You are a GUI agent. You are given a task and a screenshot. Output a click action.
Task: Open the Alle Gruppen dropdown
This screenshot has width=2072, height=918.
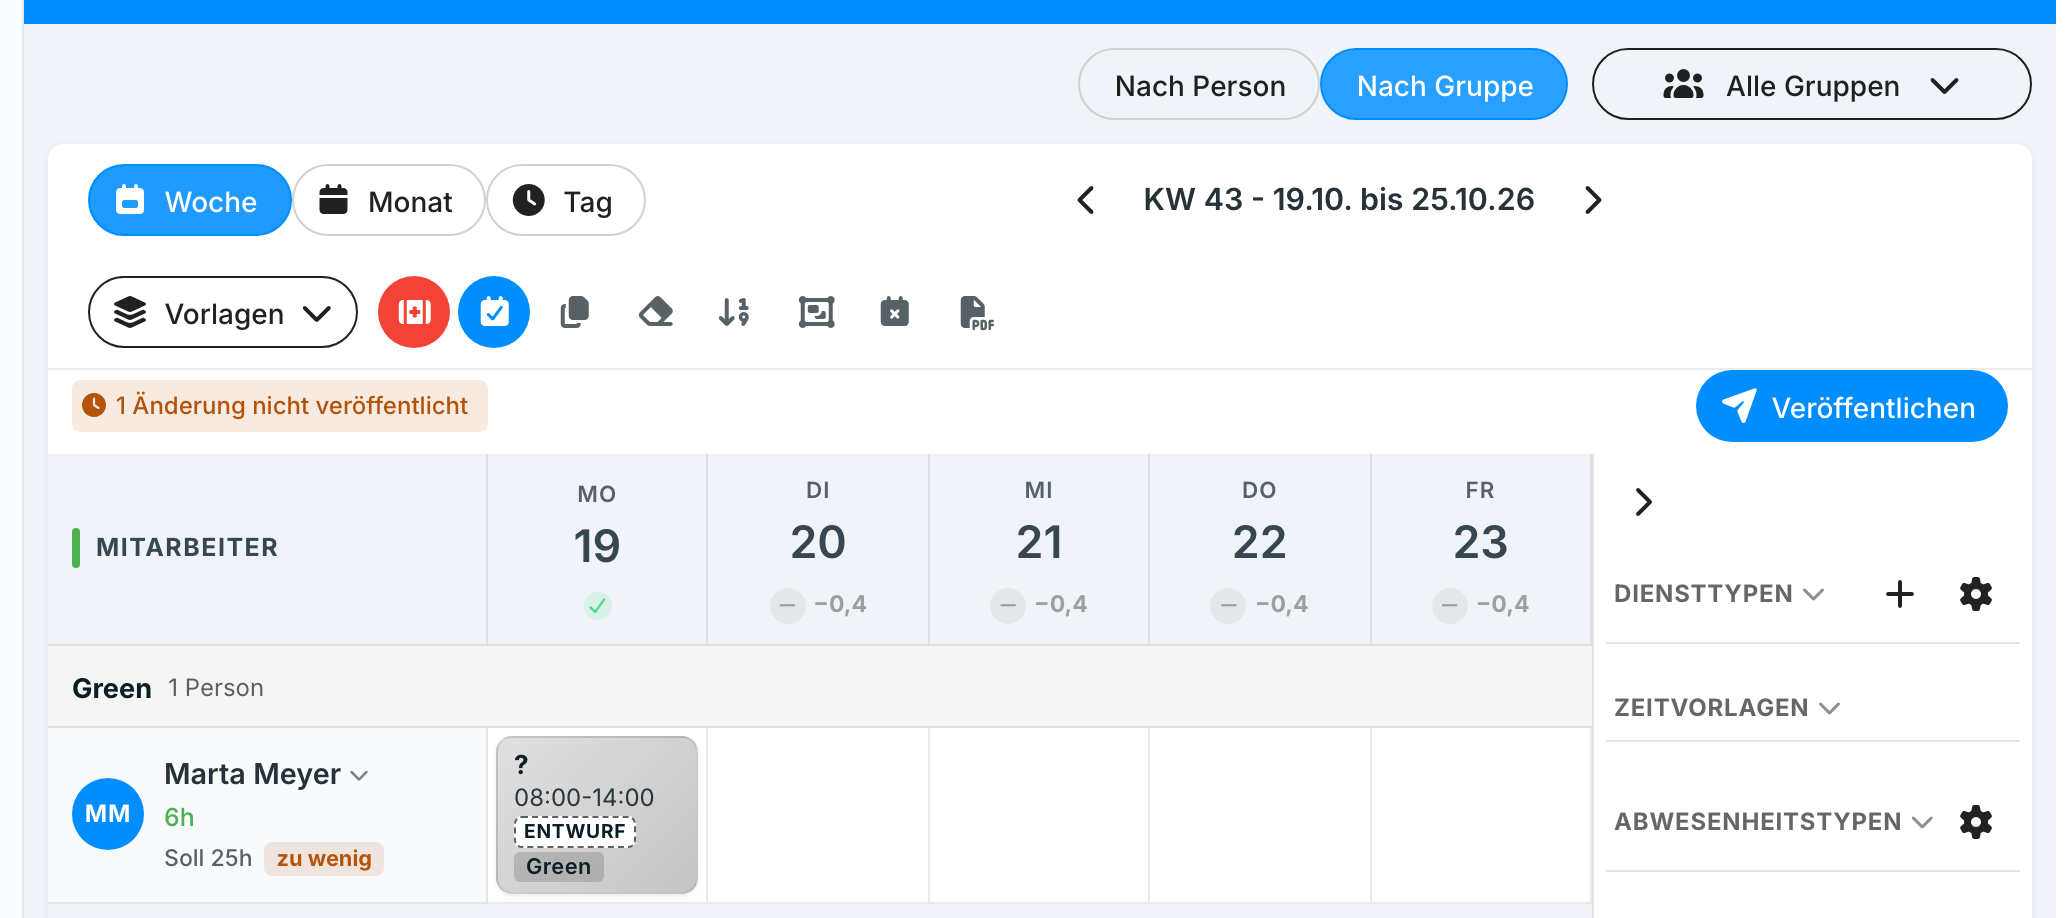point(1811,85)
